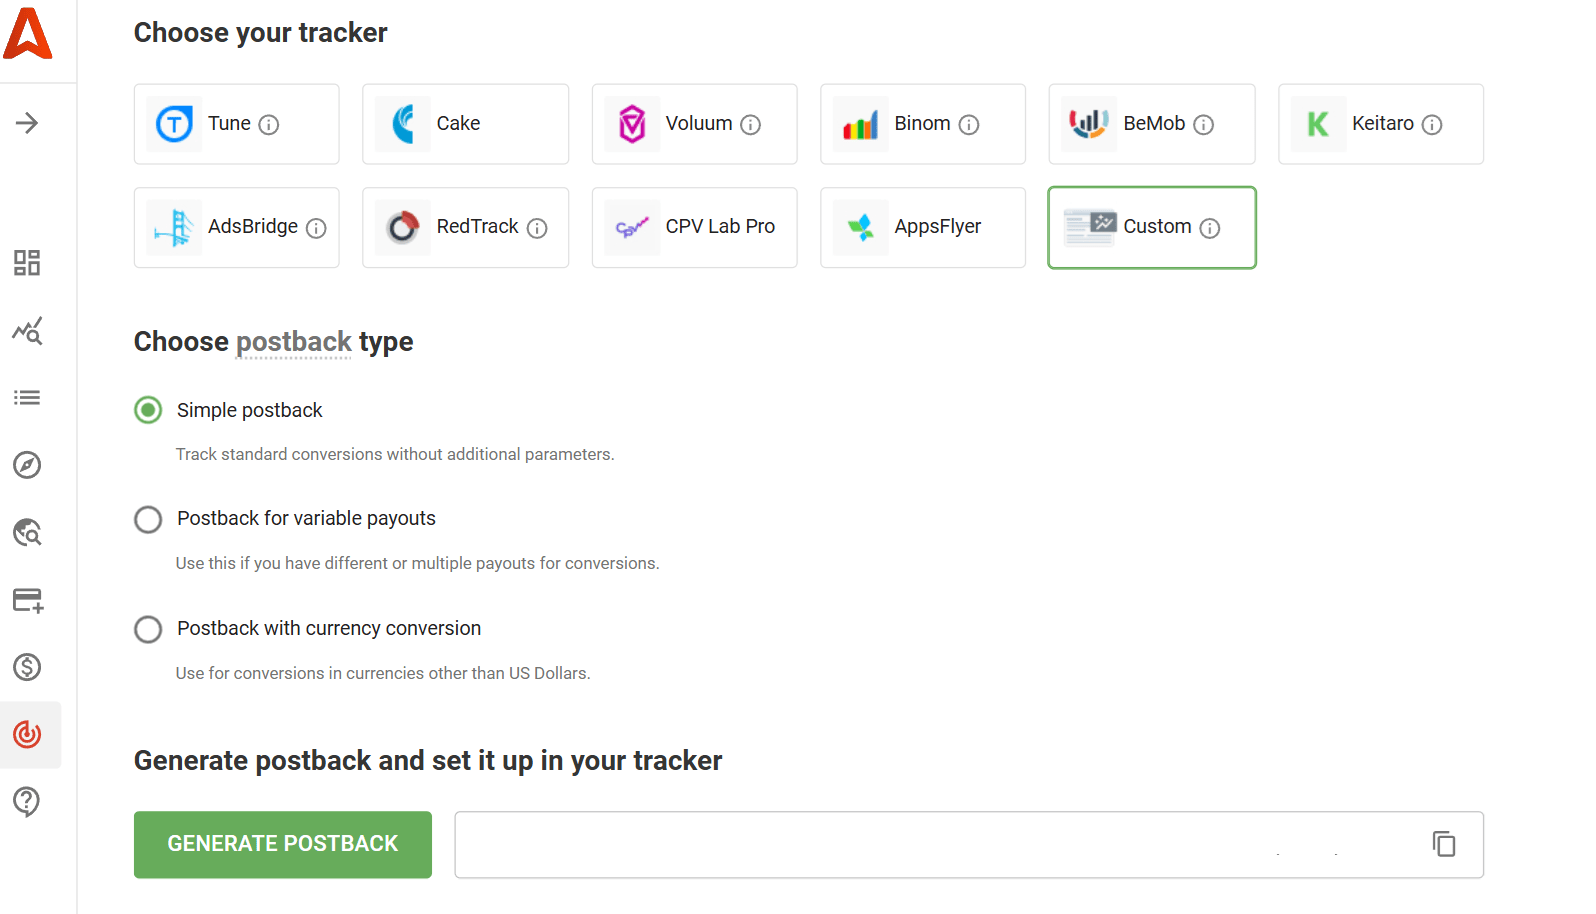
Task: Select the Voluum tracker
Action: point(694,123)
